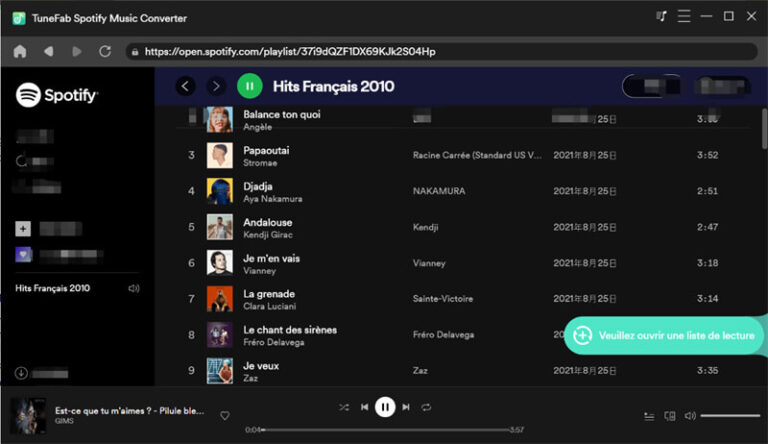
Task: Go forward with the browser forward arrow
Action: [x=76, y=51]
